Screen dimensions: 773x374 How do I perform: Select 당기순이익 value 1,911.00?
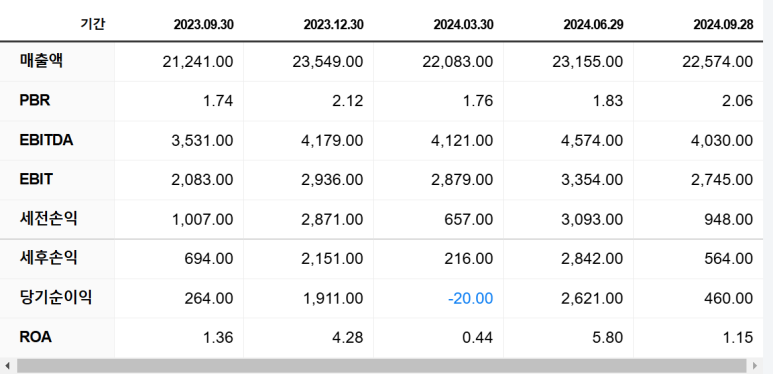point(332,298)
